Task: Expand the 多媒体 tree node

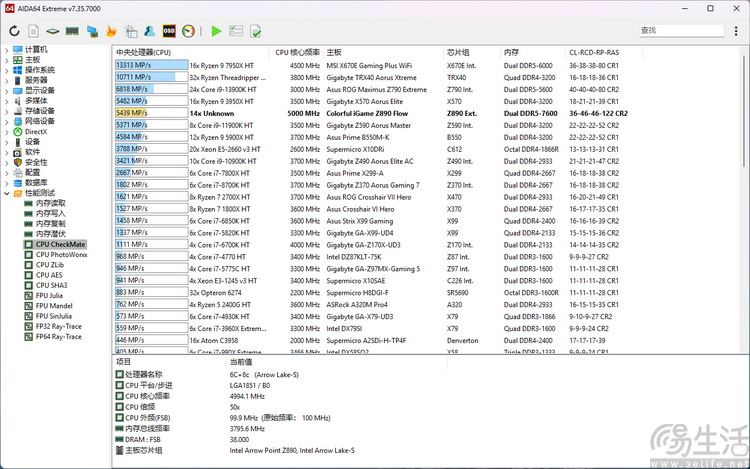Action: coord(7,101)
